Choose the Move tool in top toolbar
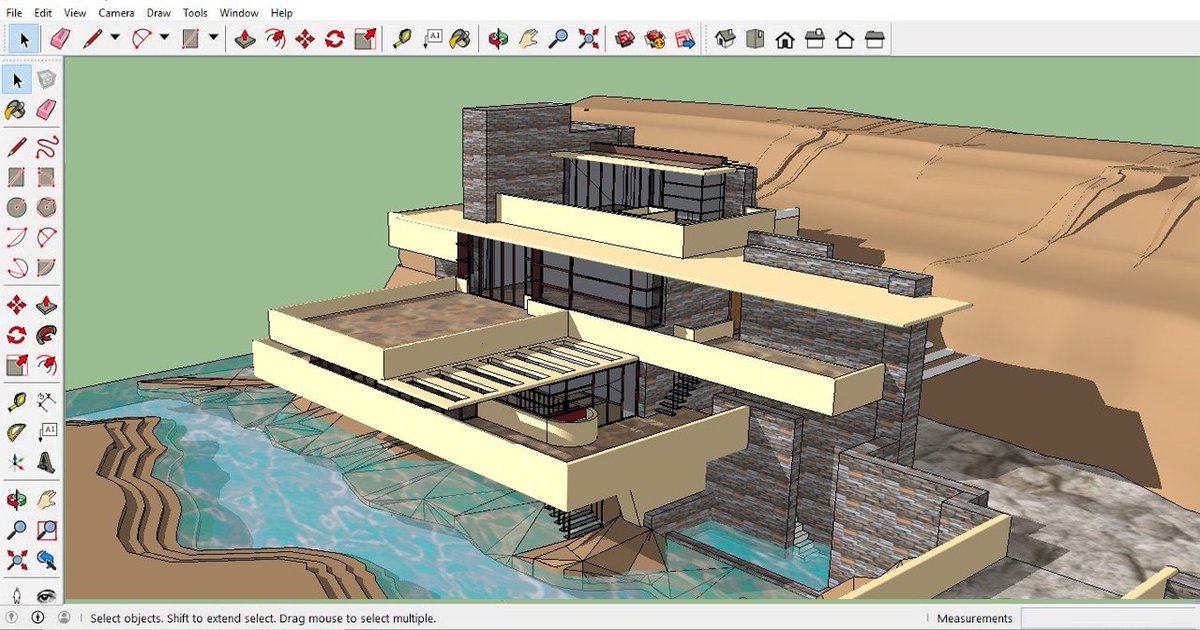Screen dimensions: 1200x630 pyautogui.click(x=305, y=39)
